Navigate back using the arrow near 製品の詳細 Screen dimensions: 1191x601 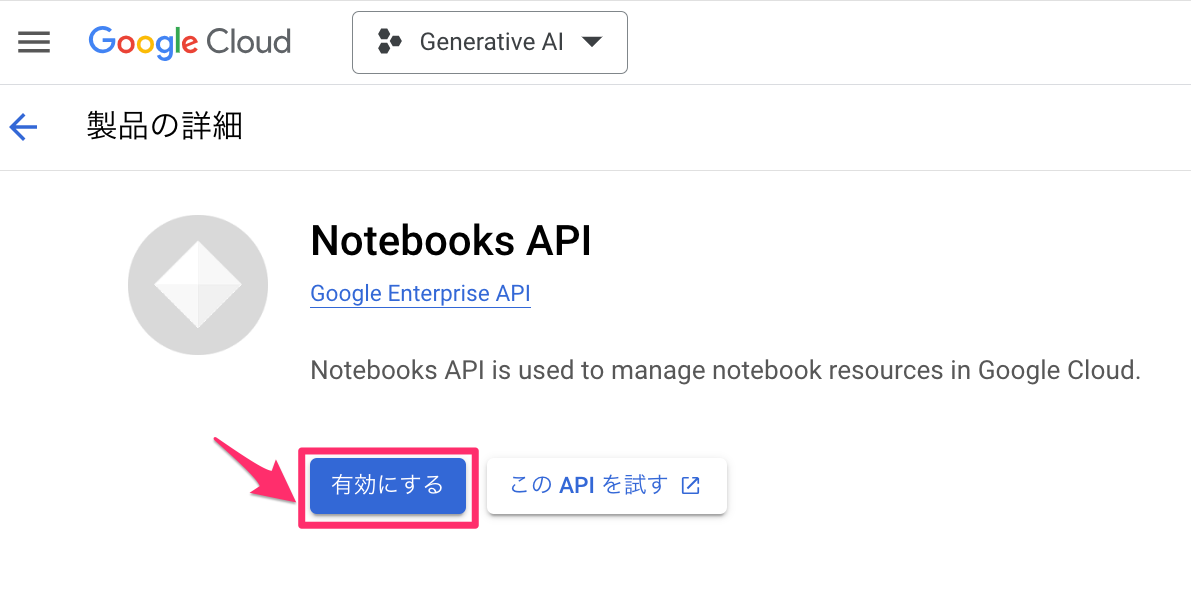coord(22,126)
